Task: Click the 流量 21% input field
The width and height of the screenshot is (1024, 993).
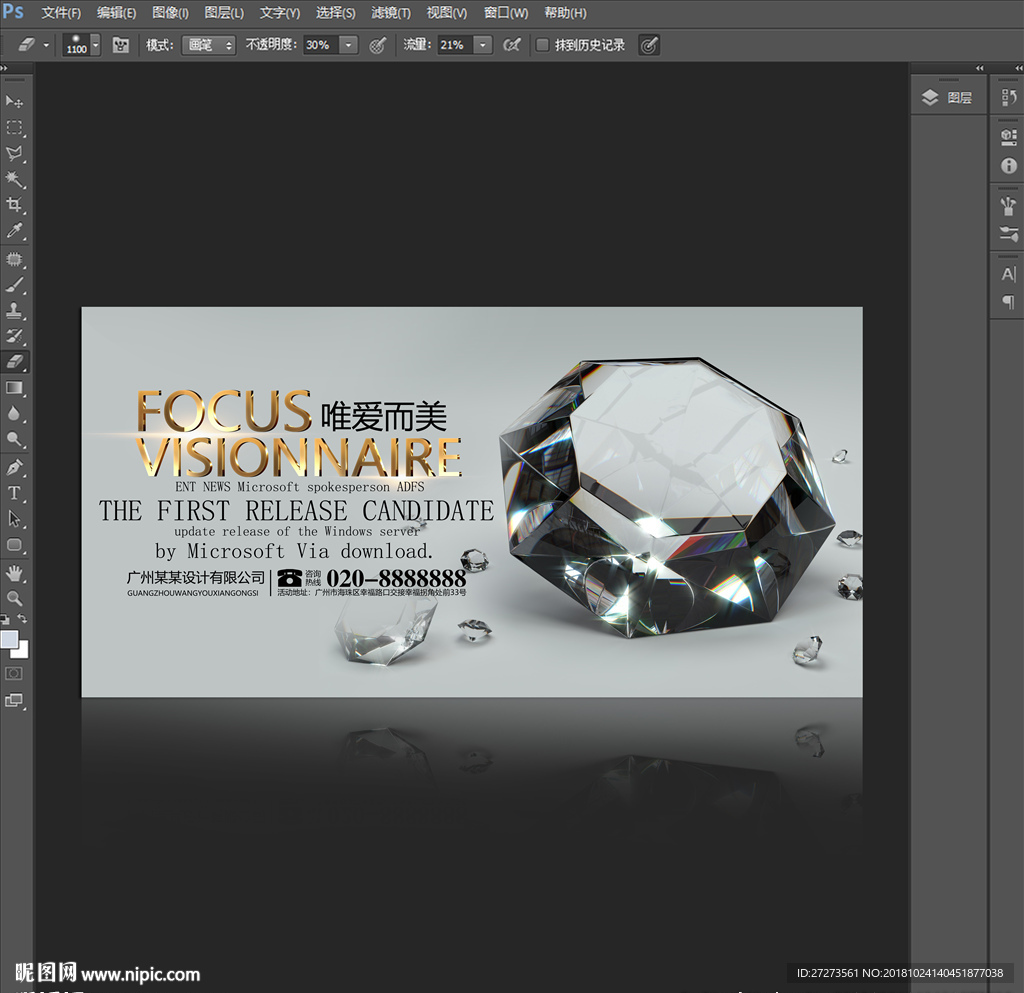Action: (454, 45)
